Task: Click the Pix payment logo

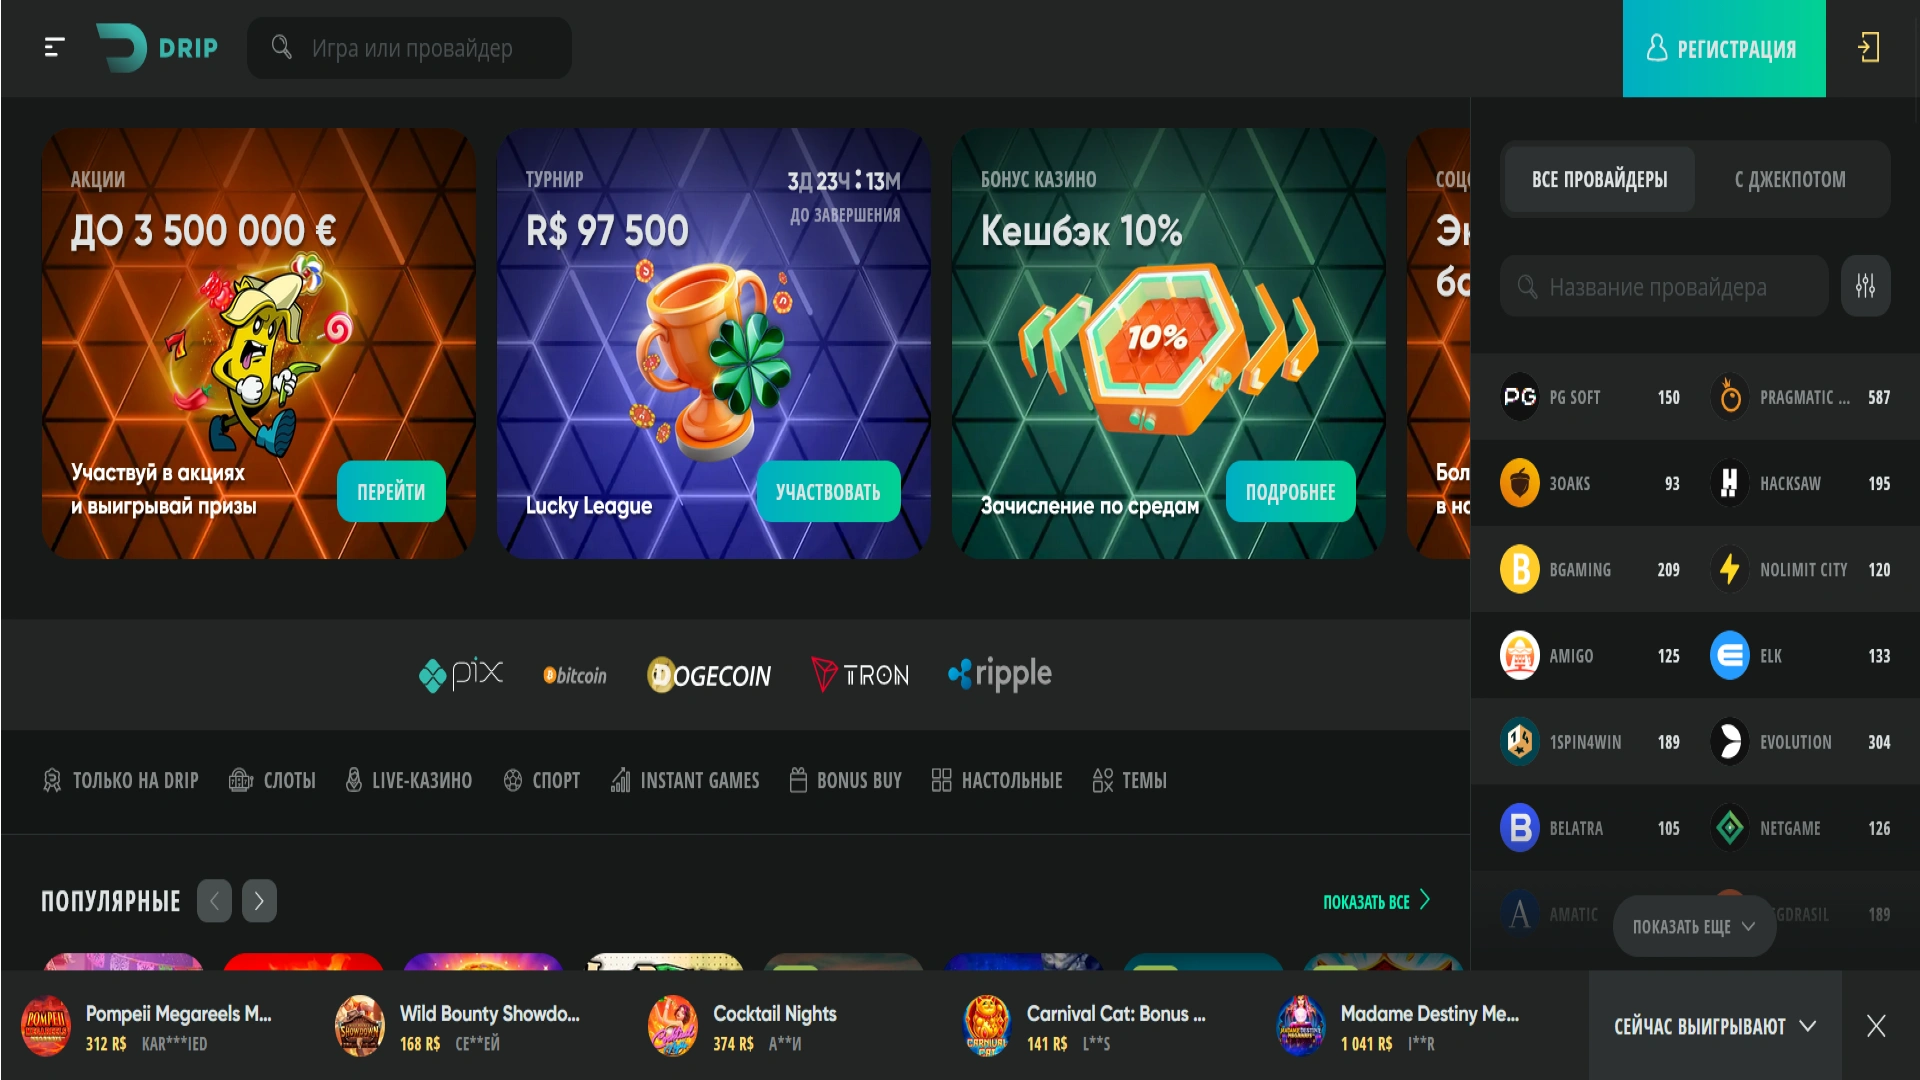Action: click(461, 675)
